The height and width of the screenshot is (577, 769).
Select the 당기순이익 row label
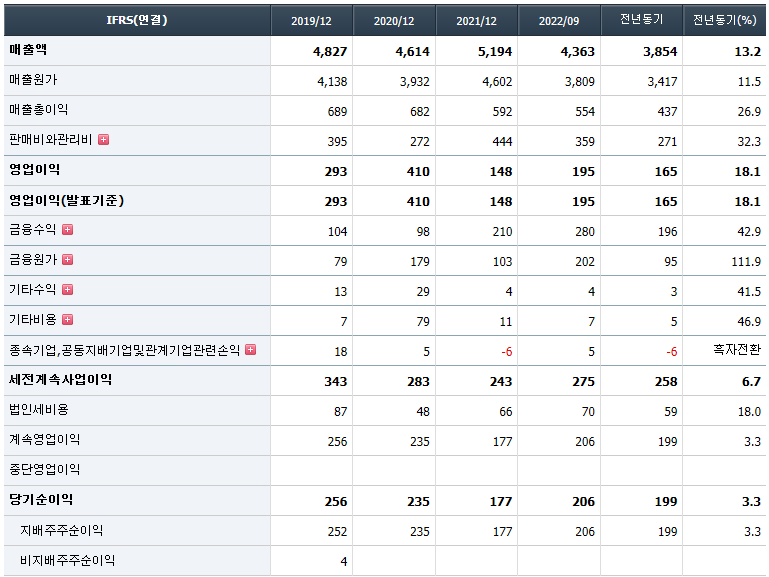click(x=41, y=500)
